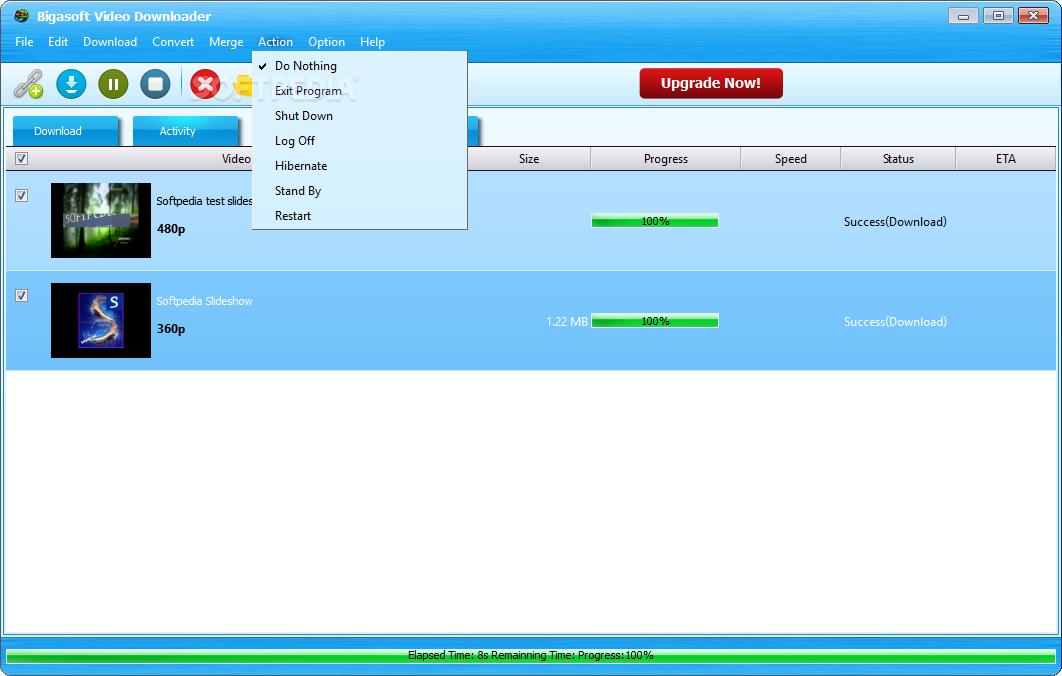The height and width of the screenshot is (676, 1062).
Task: Pause downloads with the green pause icon
Action: [113, 84]
